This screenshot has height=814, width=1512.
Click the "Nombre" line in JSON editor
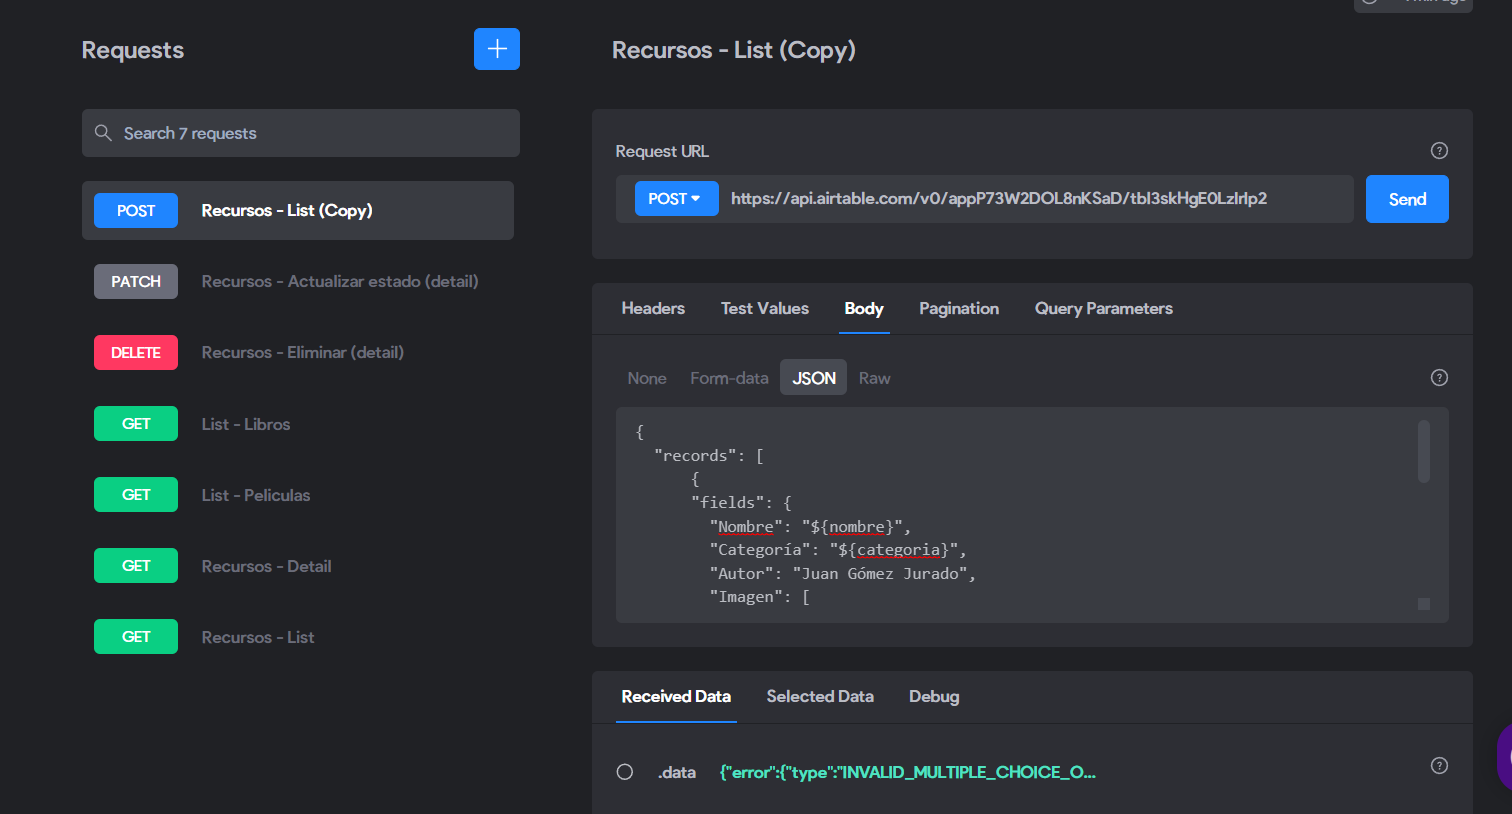pyautogui.click(x=810, y=526)
